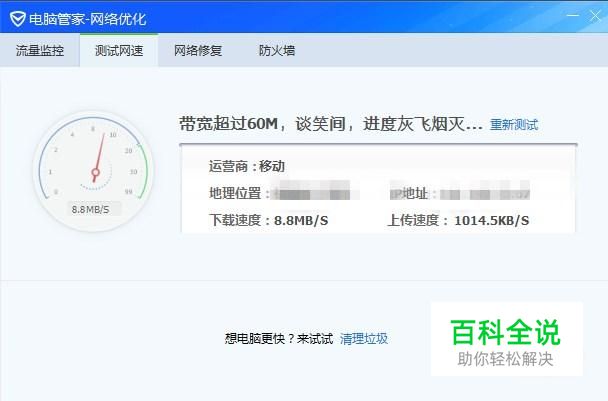Click the blurred IP地址 value
608x401 pixels.
485,191
